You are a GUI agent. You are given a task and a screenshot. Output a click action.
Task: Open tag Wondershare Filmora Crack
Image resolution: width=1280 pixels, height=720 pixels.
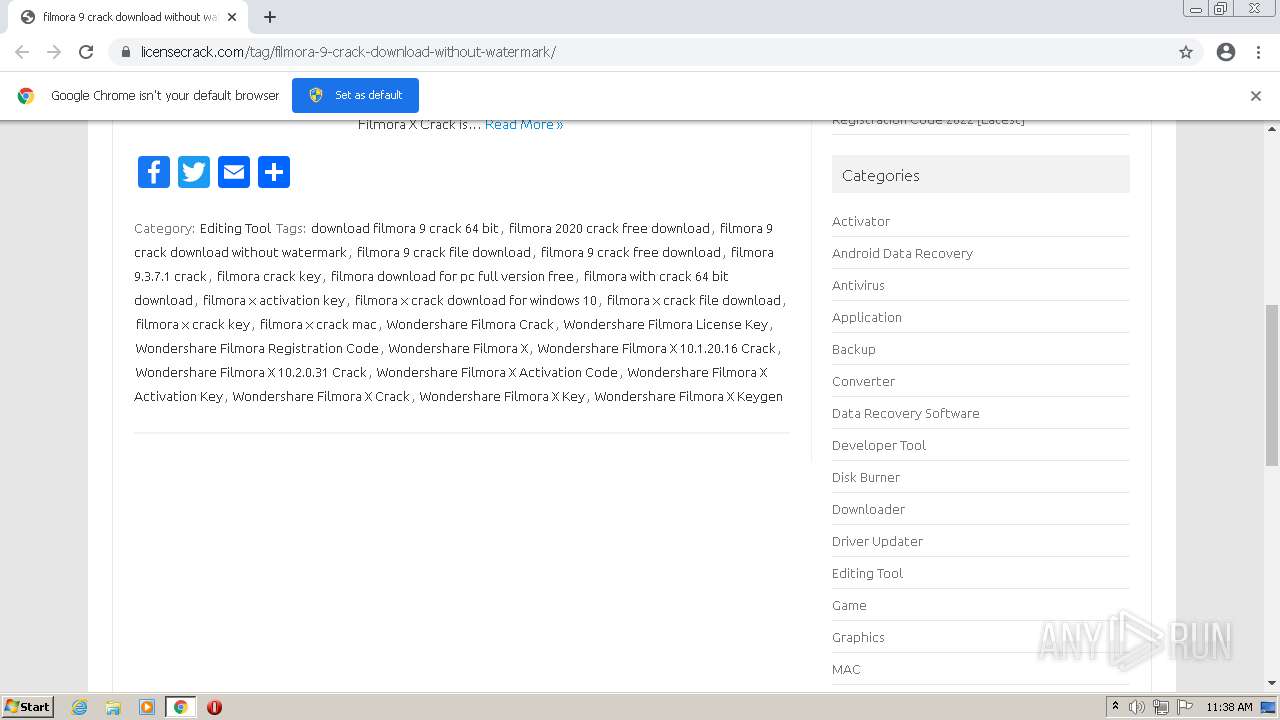[x=470, y=324]
